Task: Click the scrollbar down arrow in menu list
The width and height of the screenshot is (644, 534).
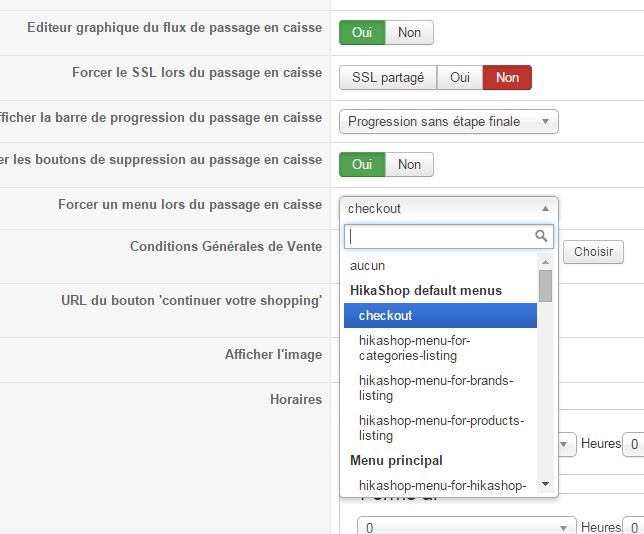Action: [x=545, y=485]
